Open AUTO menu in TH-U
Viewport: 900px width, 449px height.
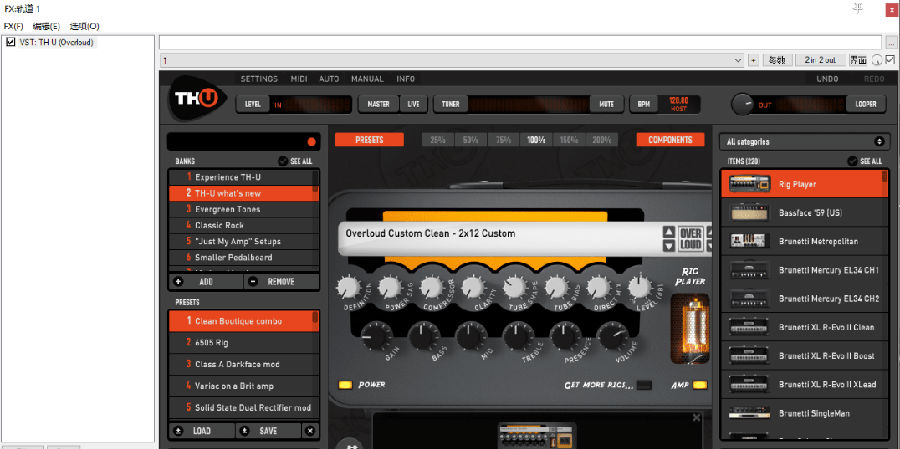[329, 79]
